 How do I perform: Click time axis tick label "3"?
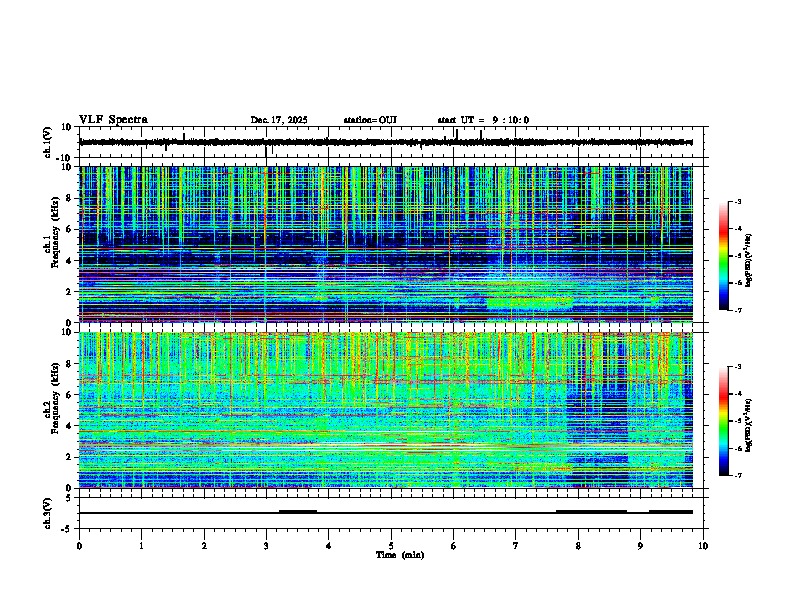(266, 546)
